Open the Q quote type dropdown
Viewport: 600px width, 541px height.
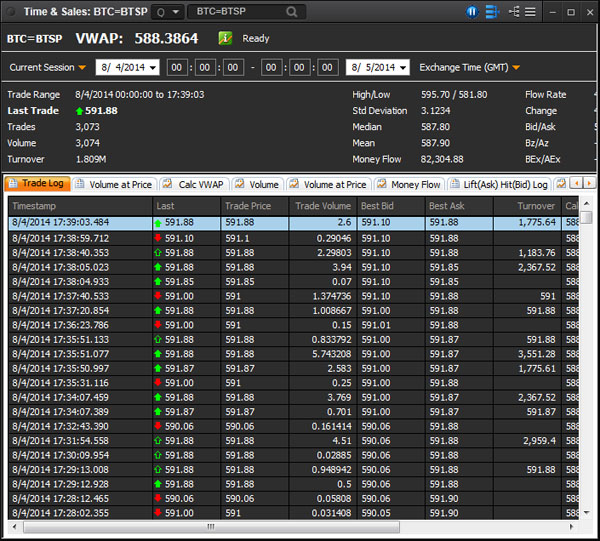[x=168, y=12]
